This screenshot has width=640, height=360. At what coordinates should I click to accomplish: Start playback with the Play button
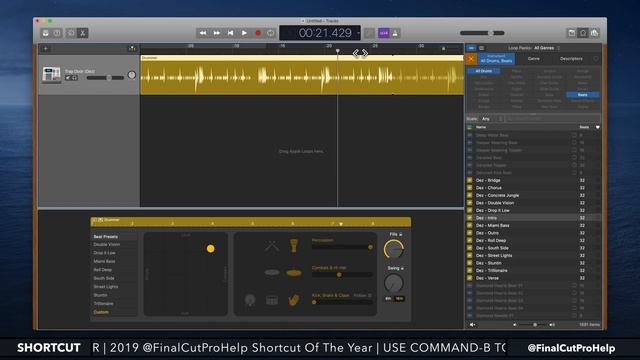point(244,33)
